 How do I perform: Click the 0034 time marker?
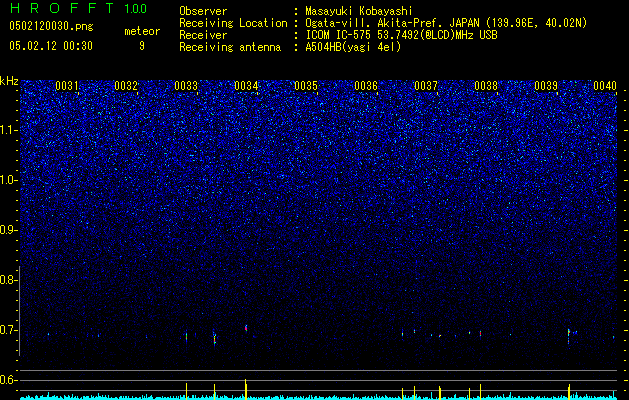[246, 86]
